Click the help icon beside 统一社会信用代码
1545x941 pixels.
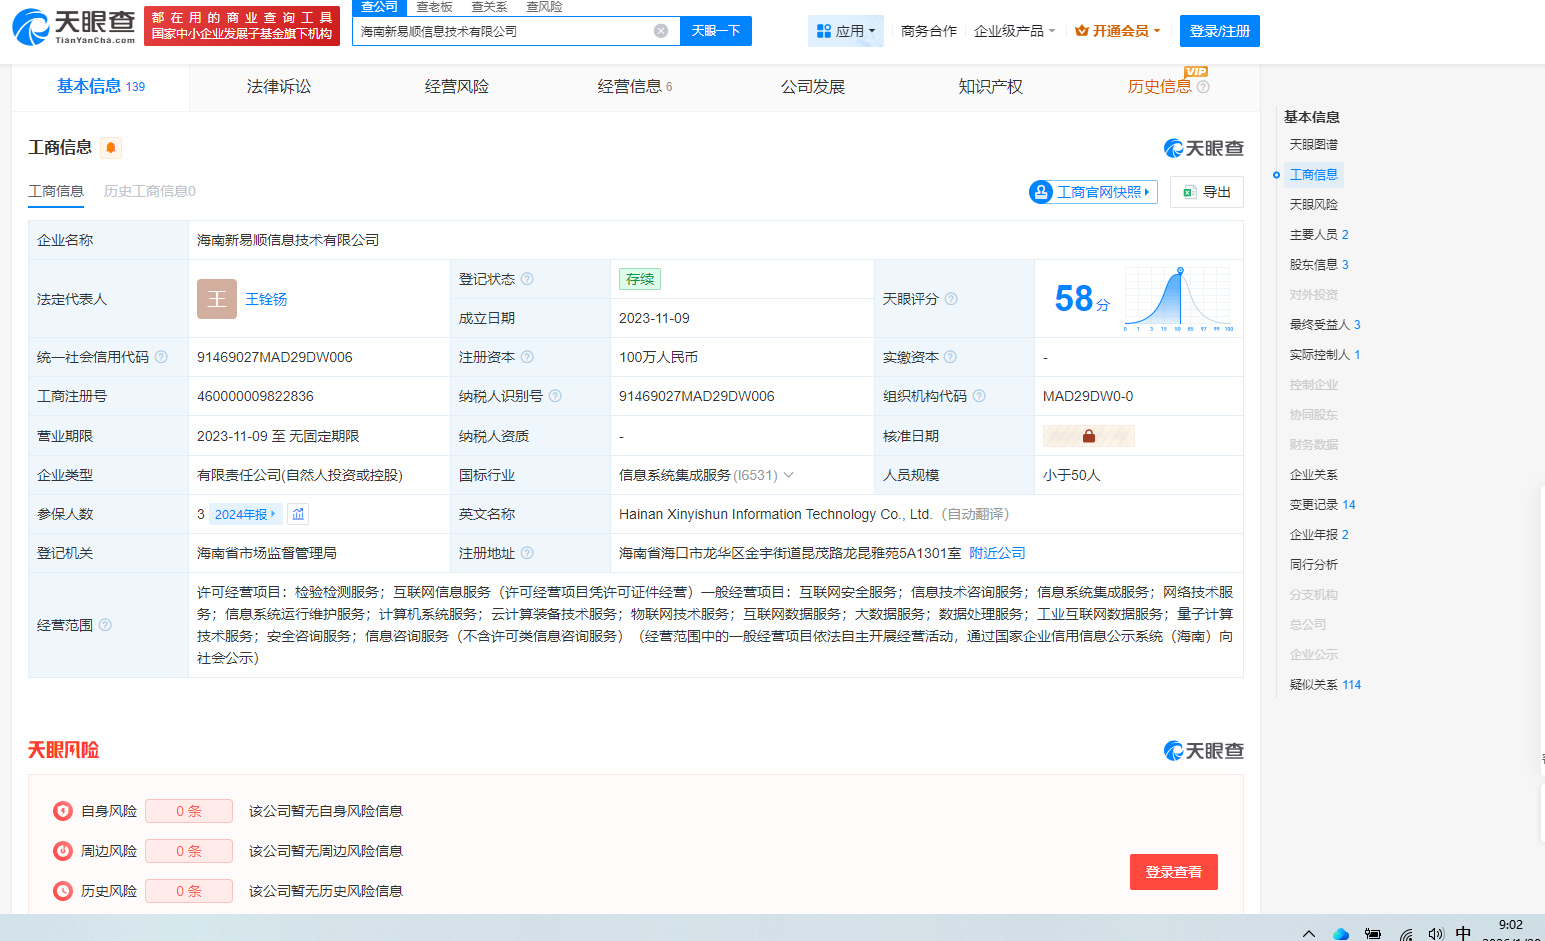[161, 357]
